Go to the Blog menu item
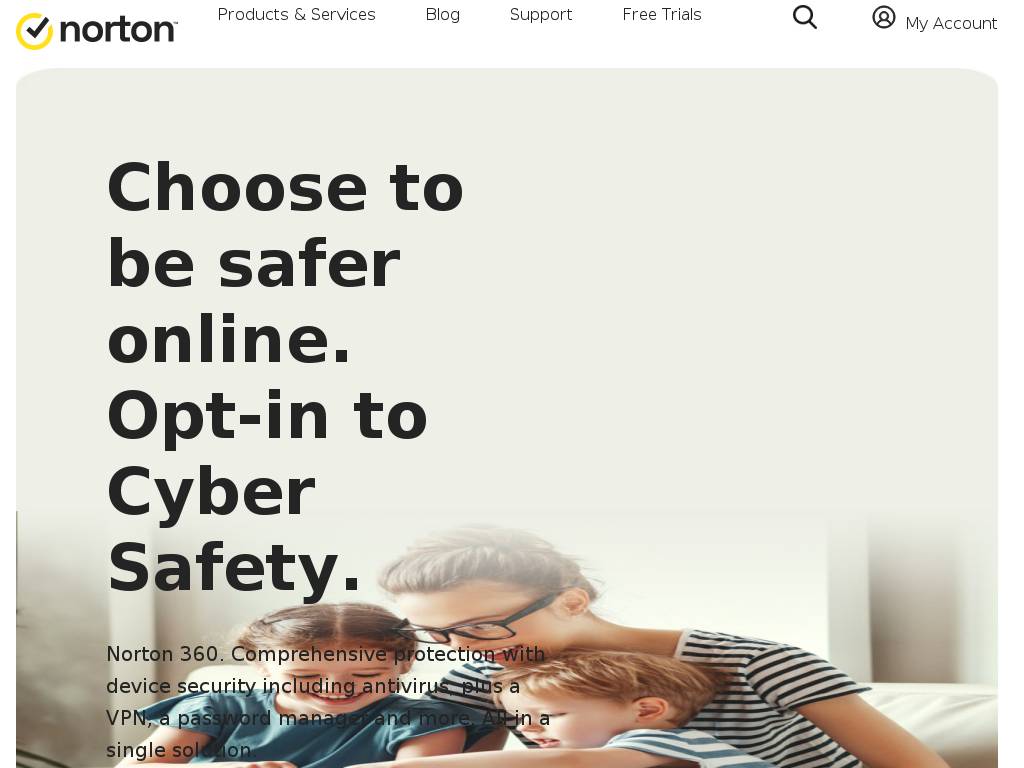The width and height of the screenshot is (1024, 768). tap(443, 14)
